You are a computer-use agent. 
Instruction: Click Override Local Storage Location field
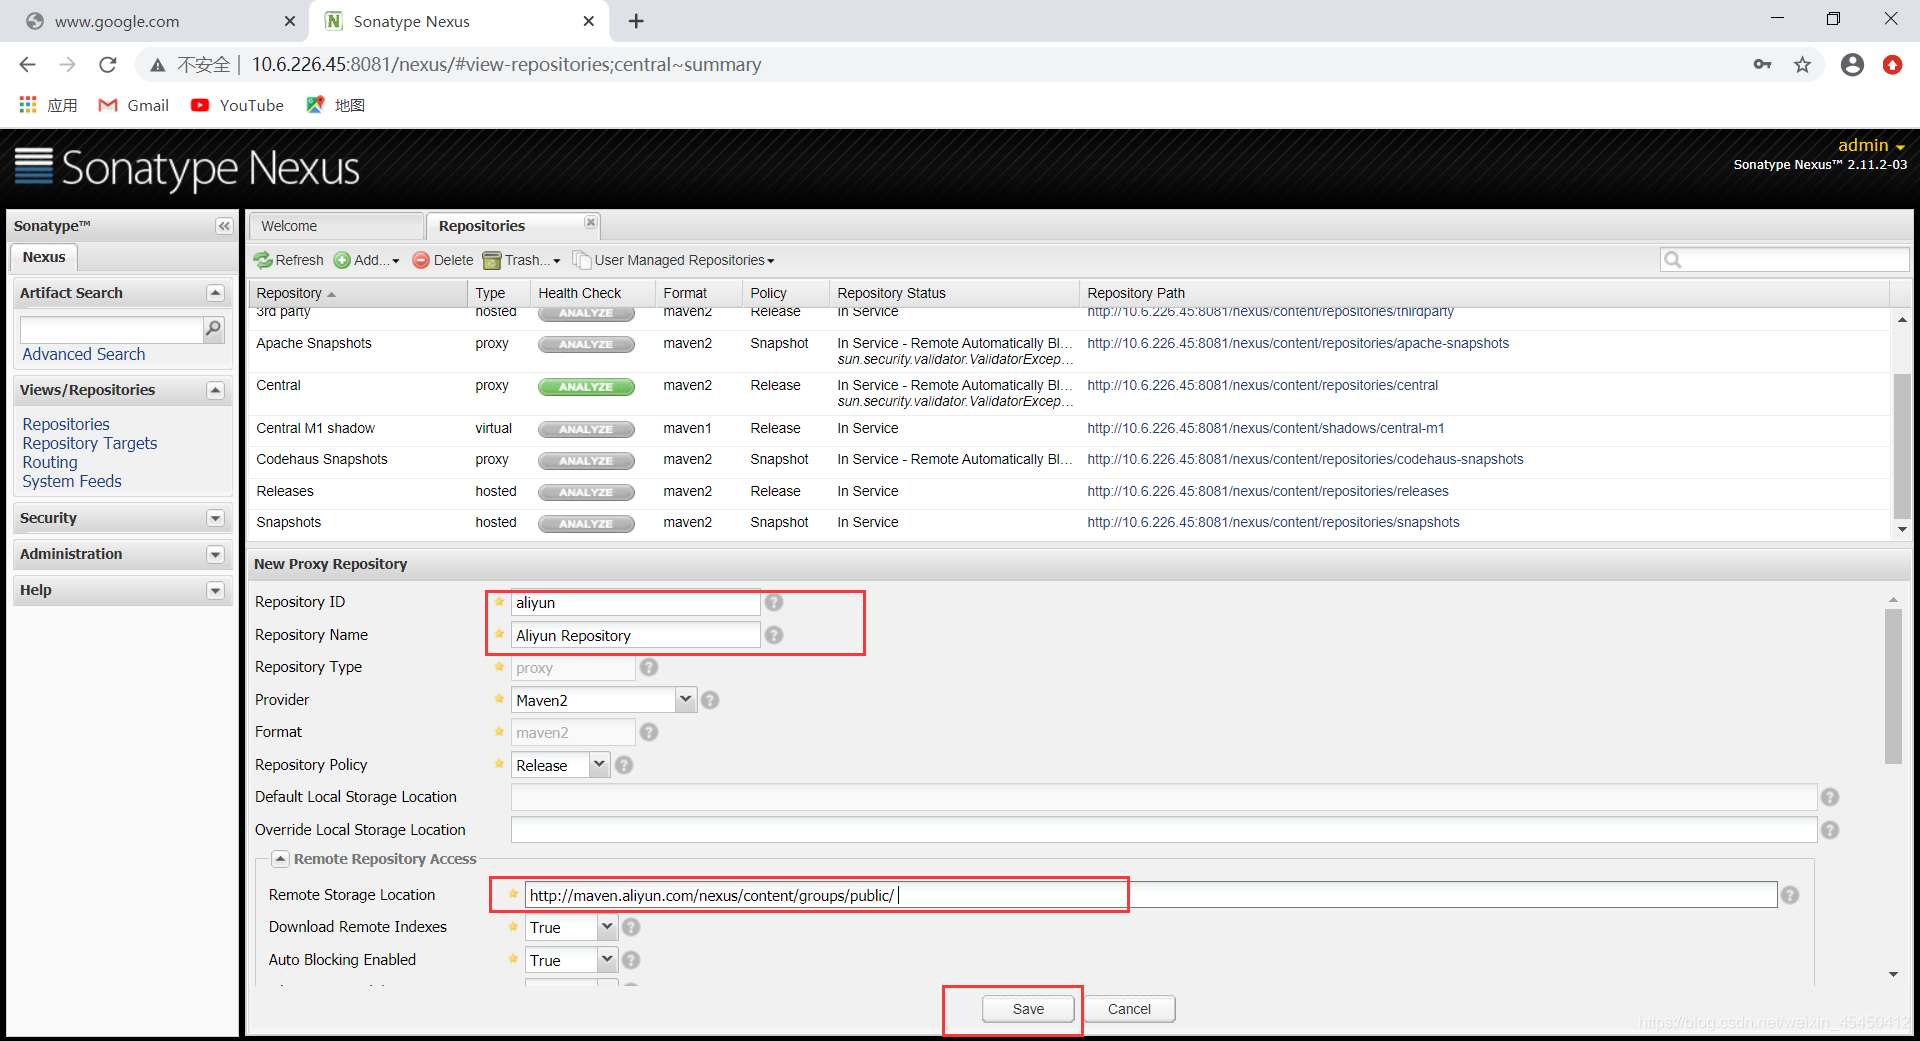[x=1163, y=830]
